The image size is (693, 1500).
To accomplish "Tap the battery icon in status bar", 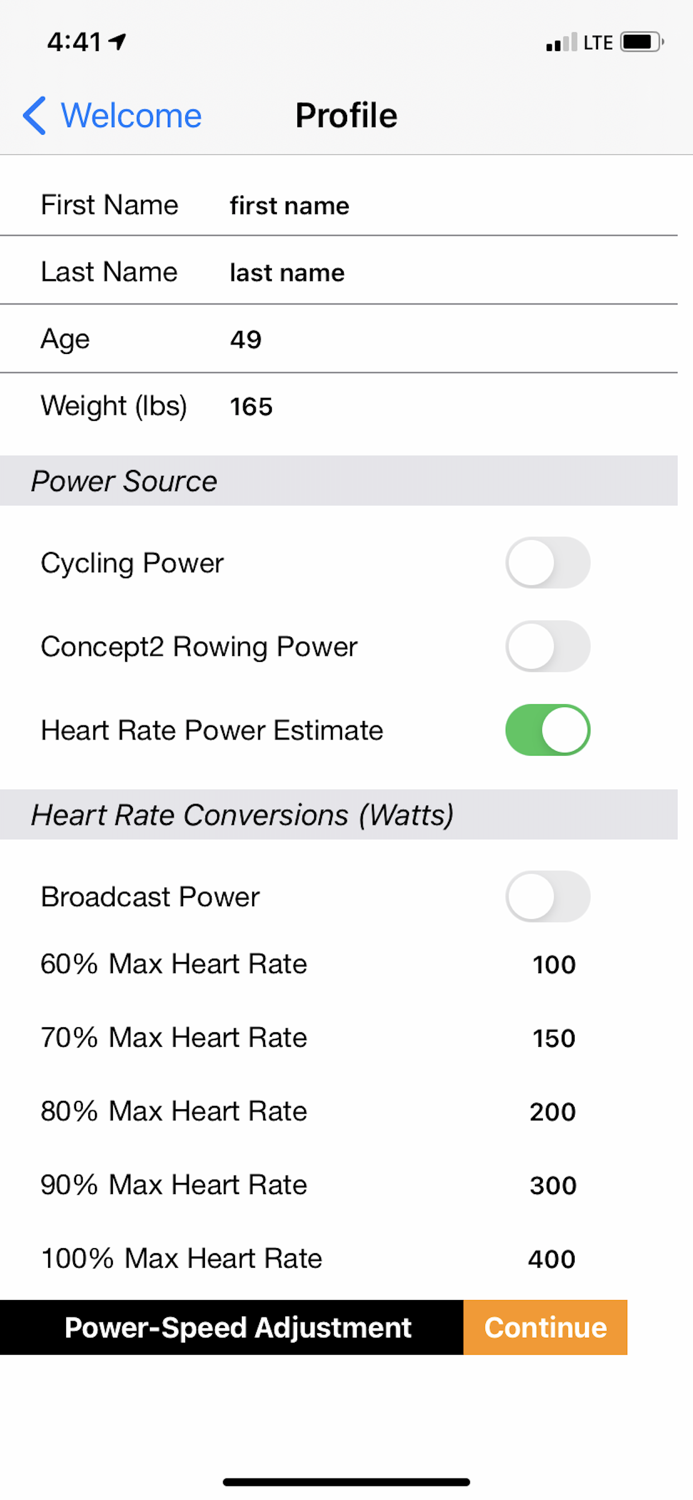I will coord(640,43).
